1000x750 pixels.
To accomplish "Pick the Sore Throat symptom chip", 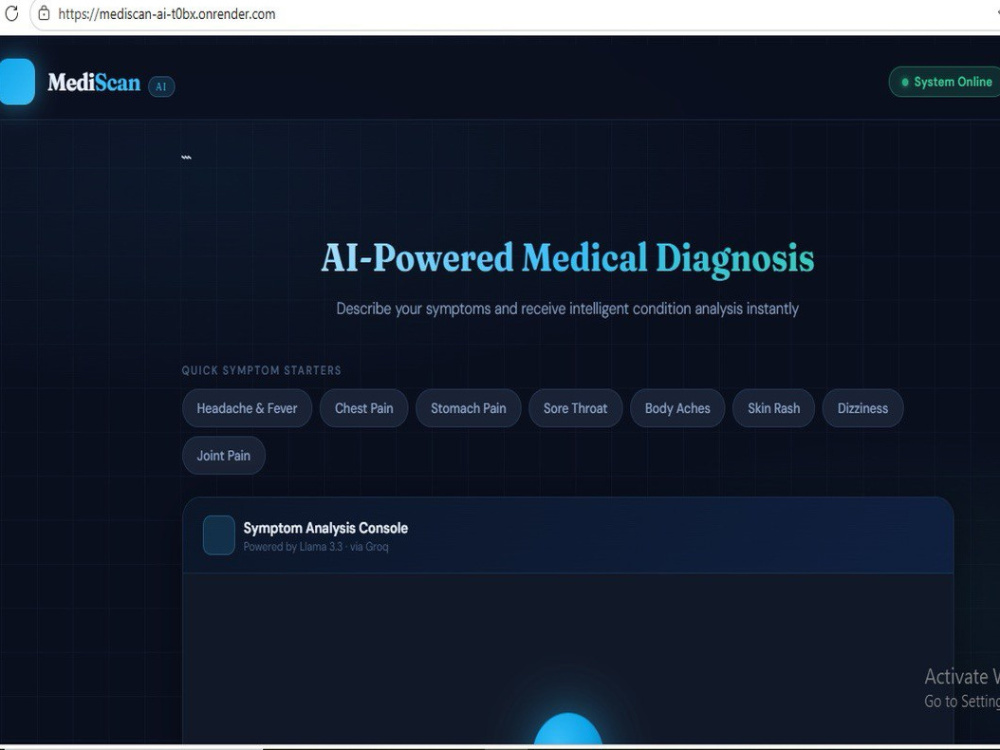I will (x=575, y=408).
